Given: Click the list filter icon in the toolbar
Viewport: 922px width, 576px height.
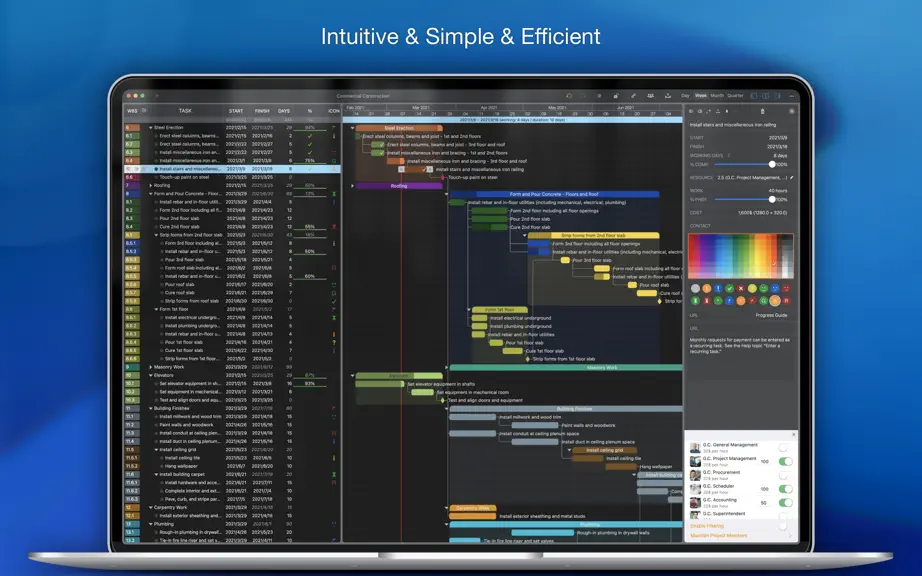Looking at the screenshot, I should tap(599, 95).
